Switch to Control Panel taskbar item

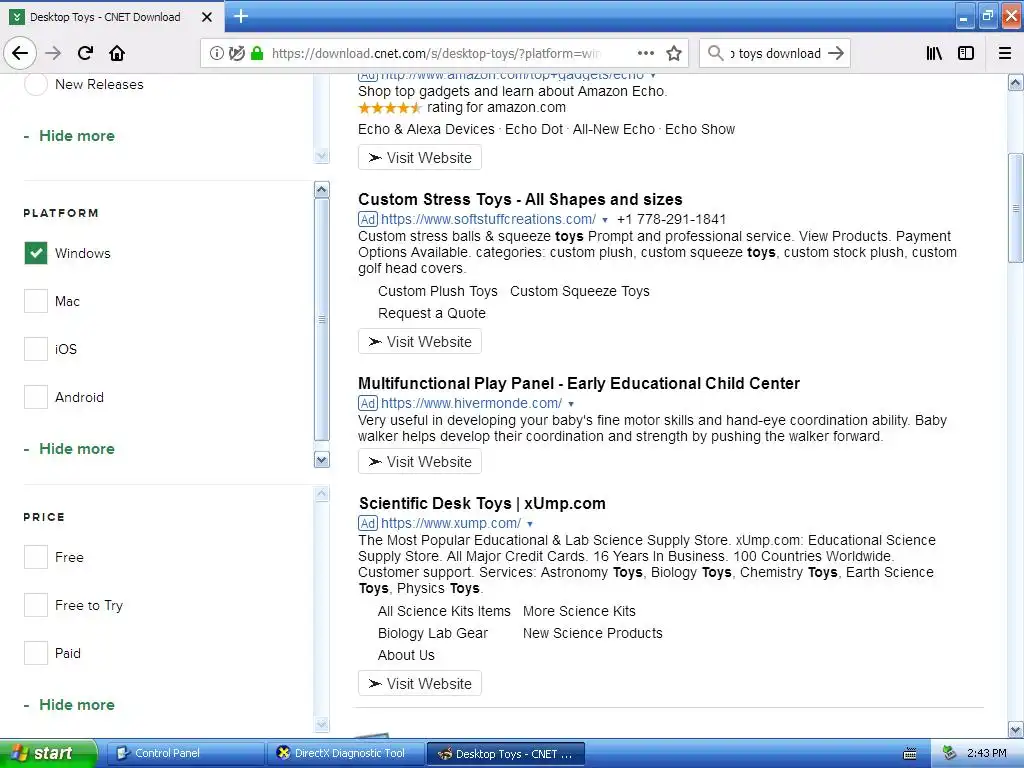(185, 754)
